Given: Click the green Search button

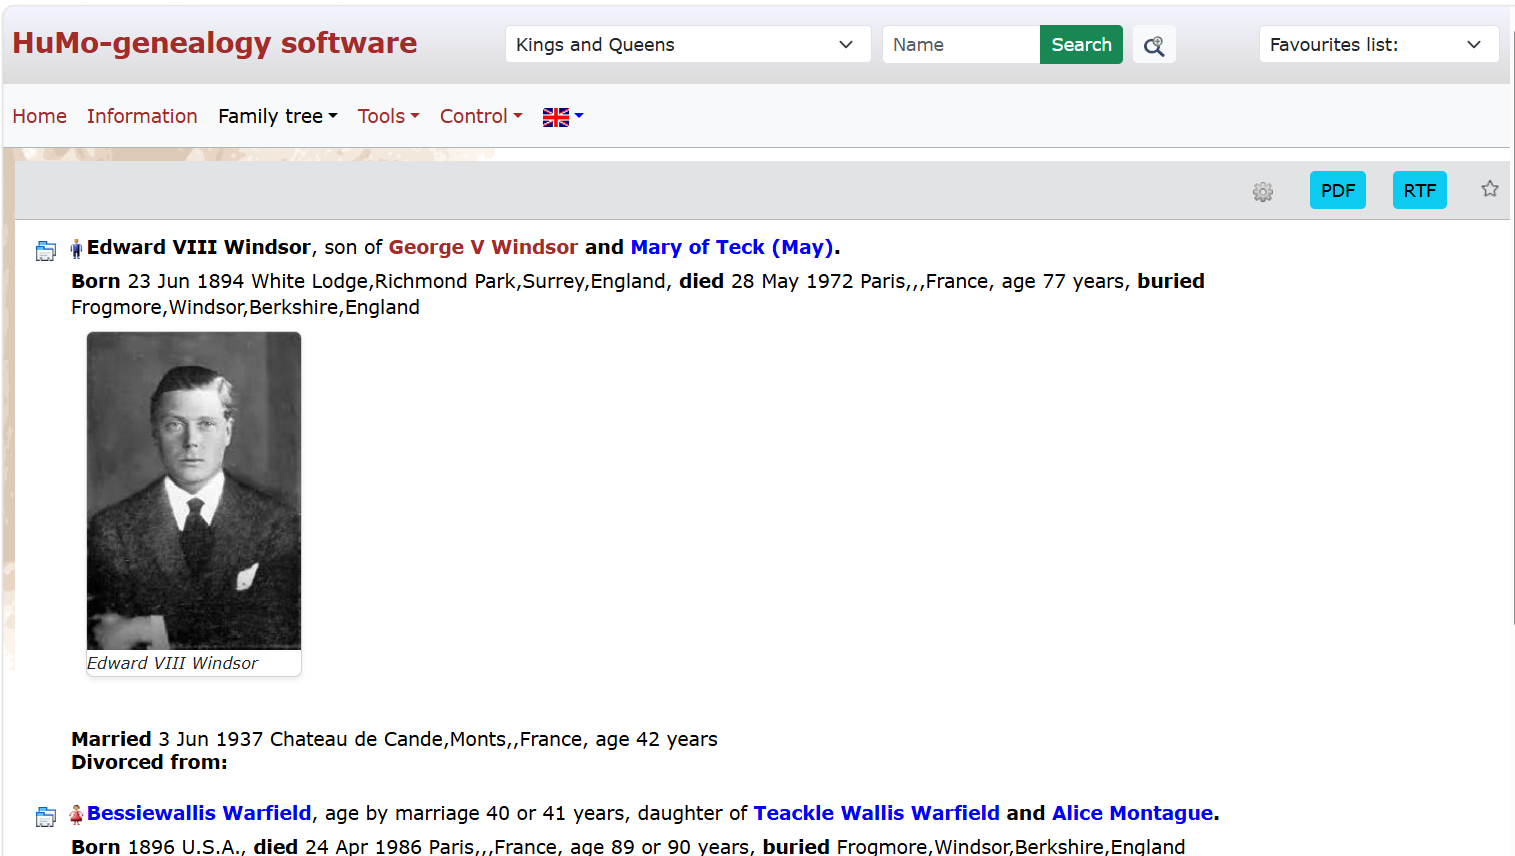Looking at the screenshot, I should (1081, 45).
